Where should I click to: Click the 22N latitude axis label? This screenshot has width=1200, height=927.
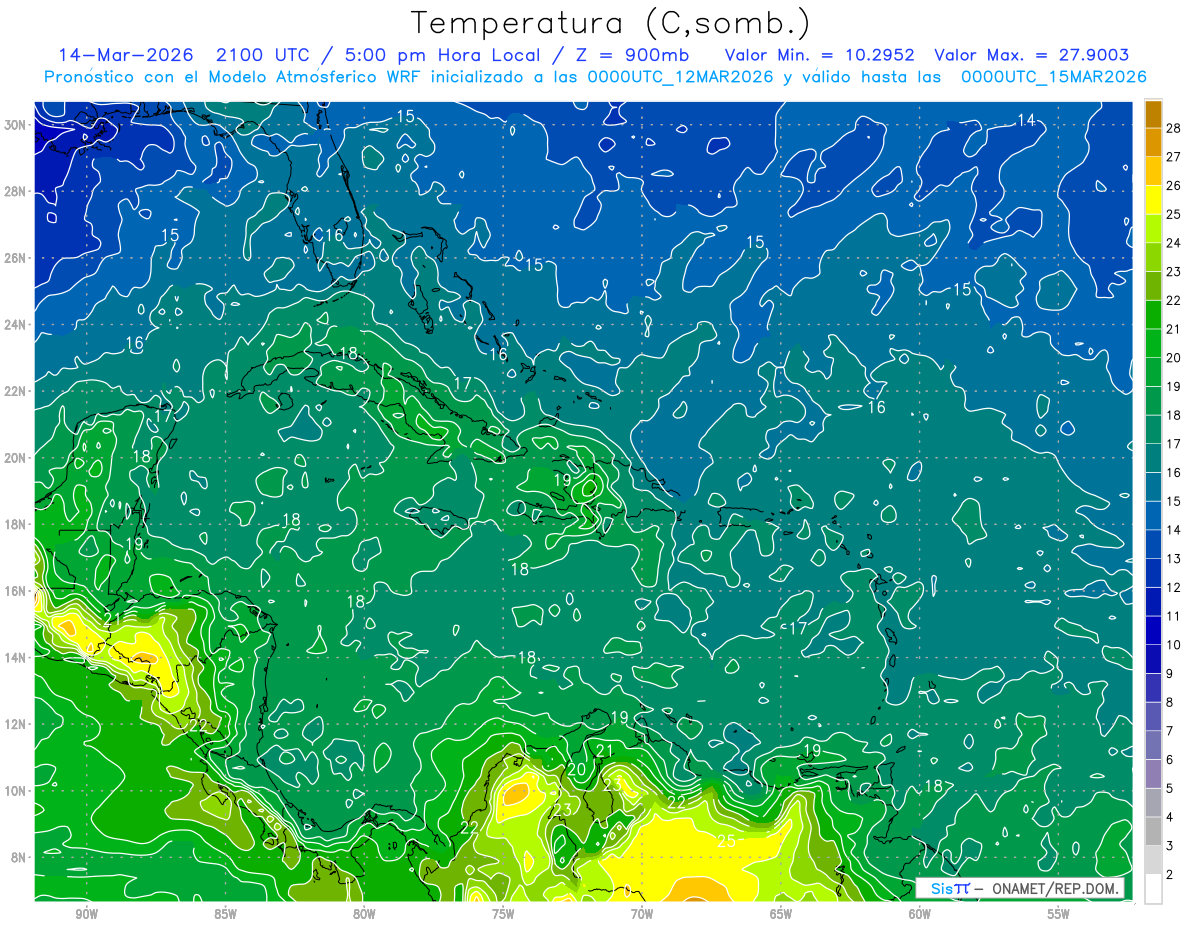point(15,391)
